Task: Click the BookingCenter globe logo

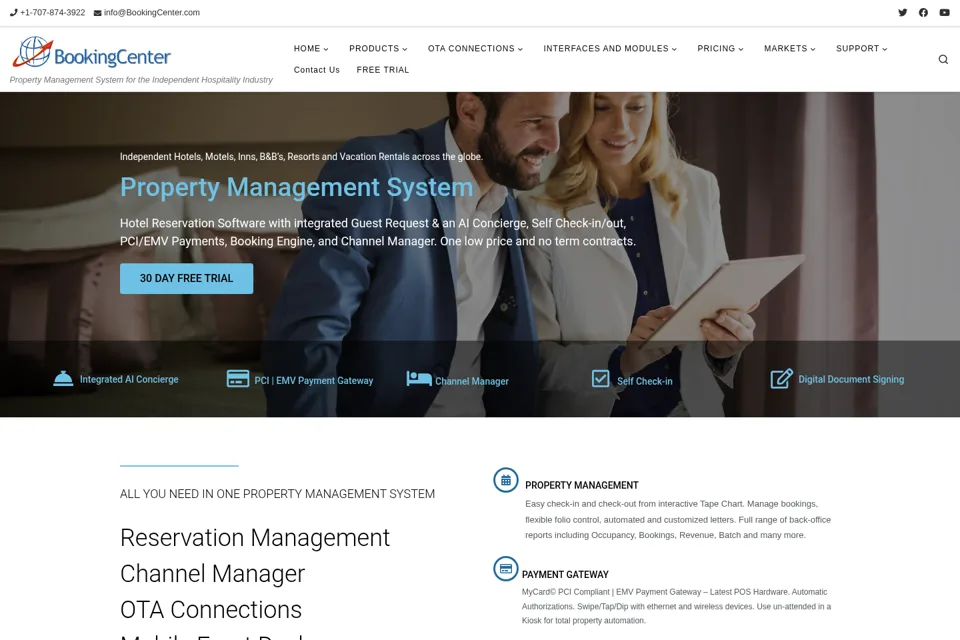Action: pos(92,52)
